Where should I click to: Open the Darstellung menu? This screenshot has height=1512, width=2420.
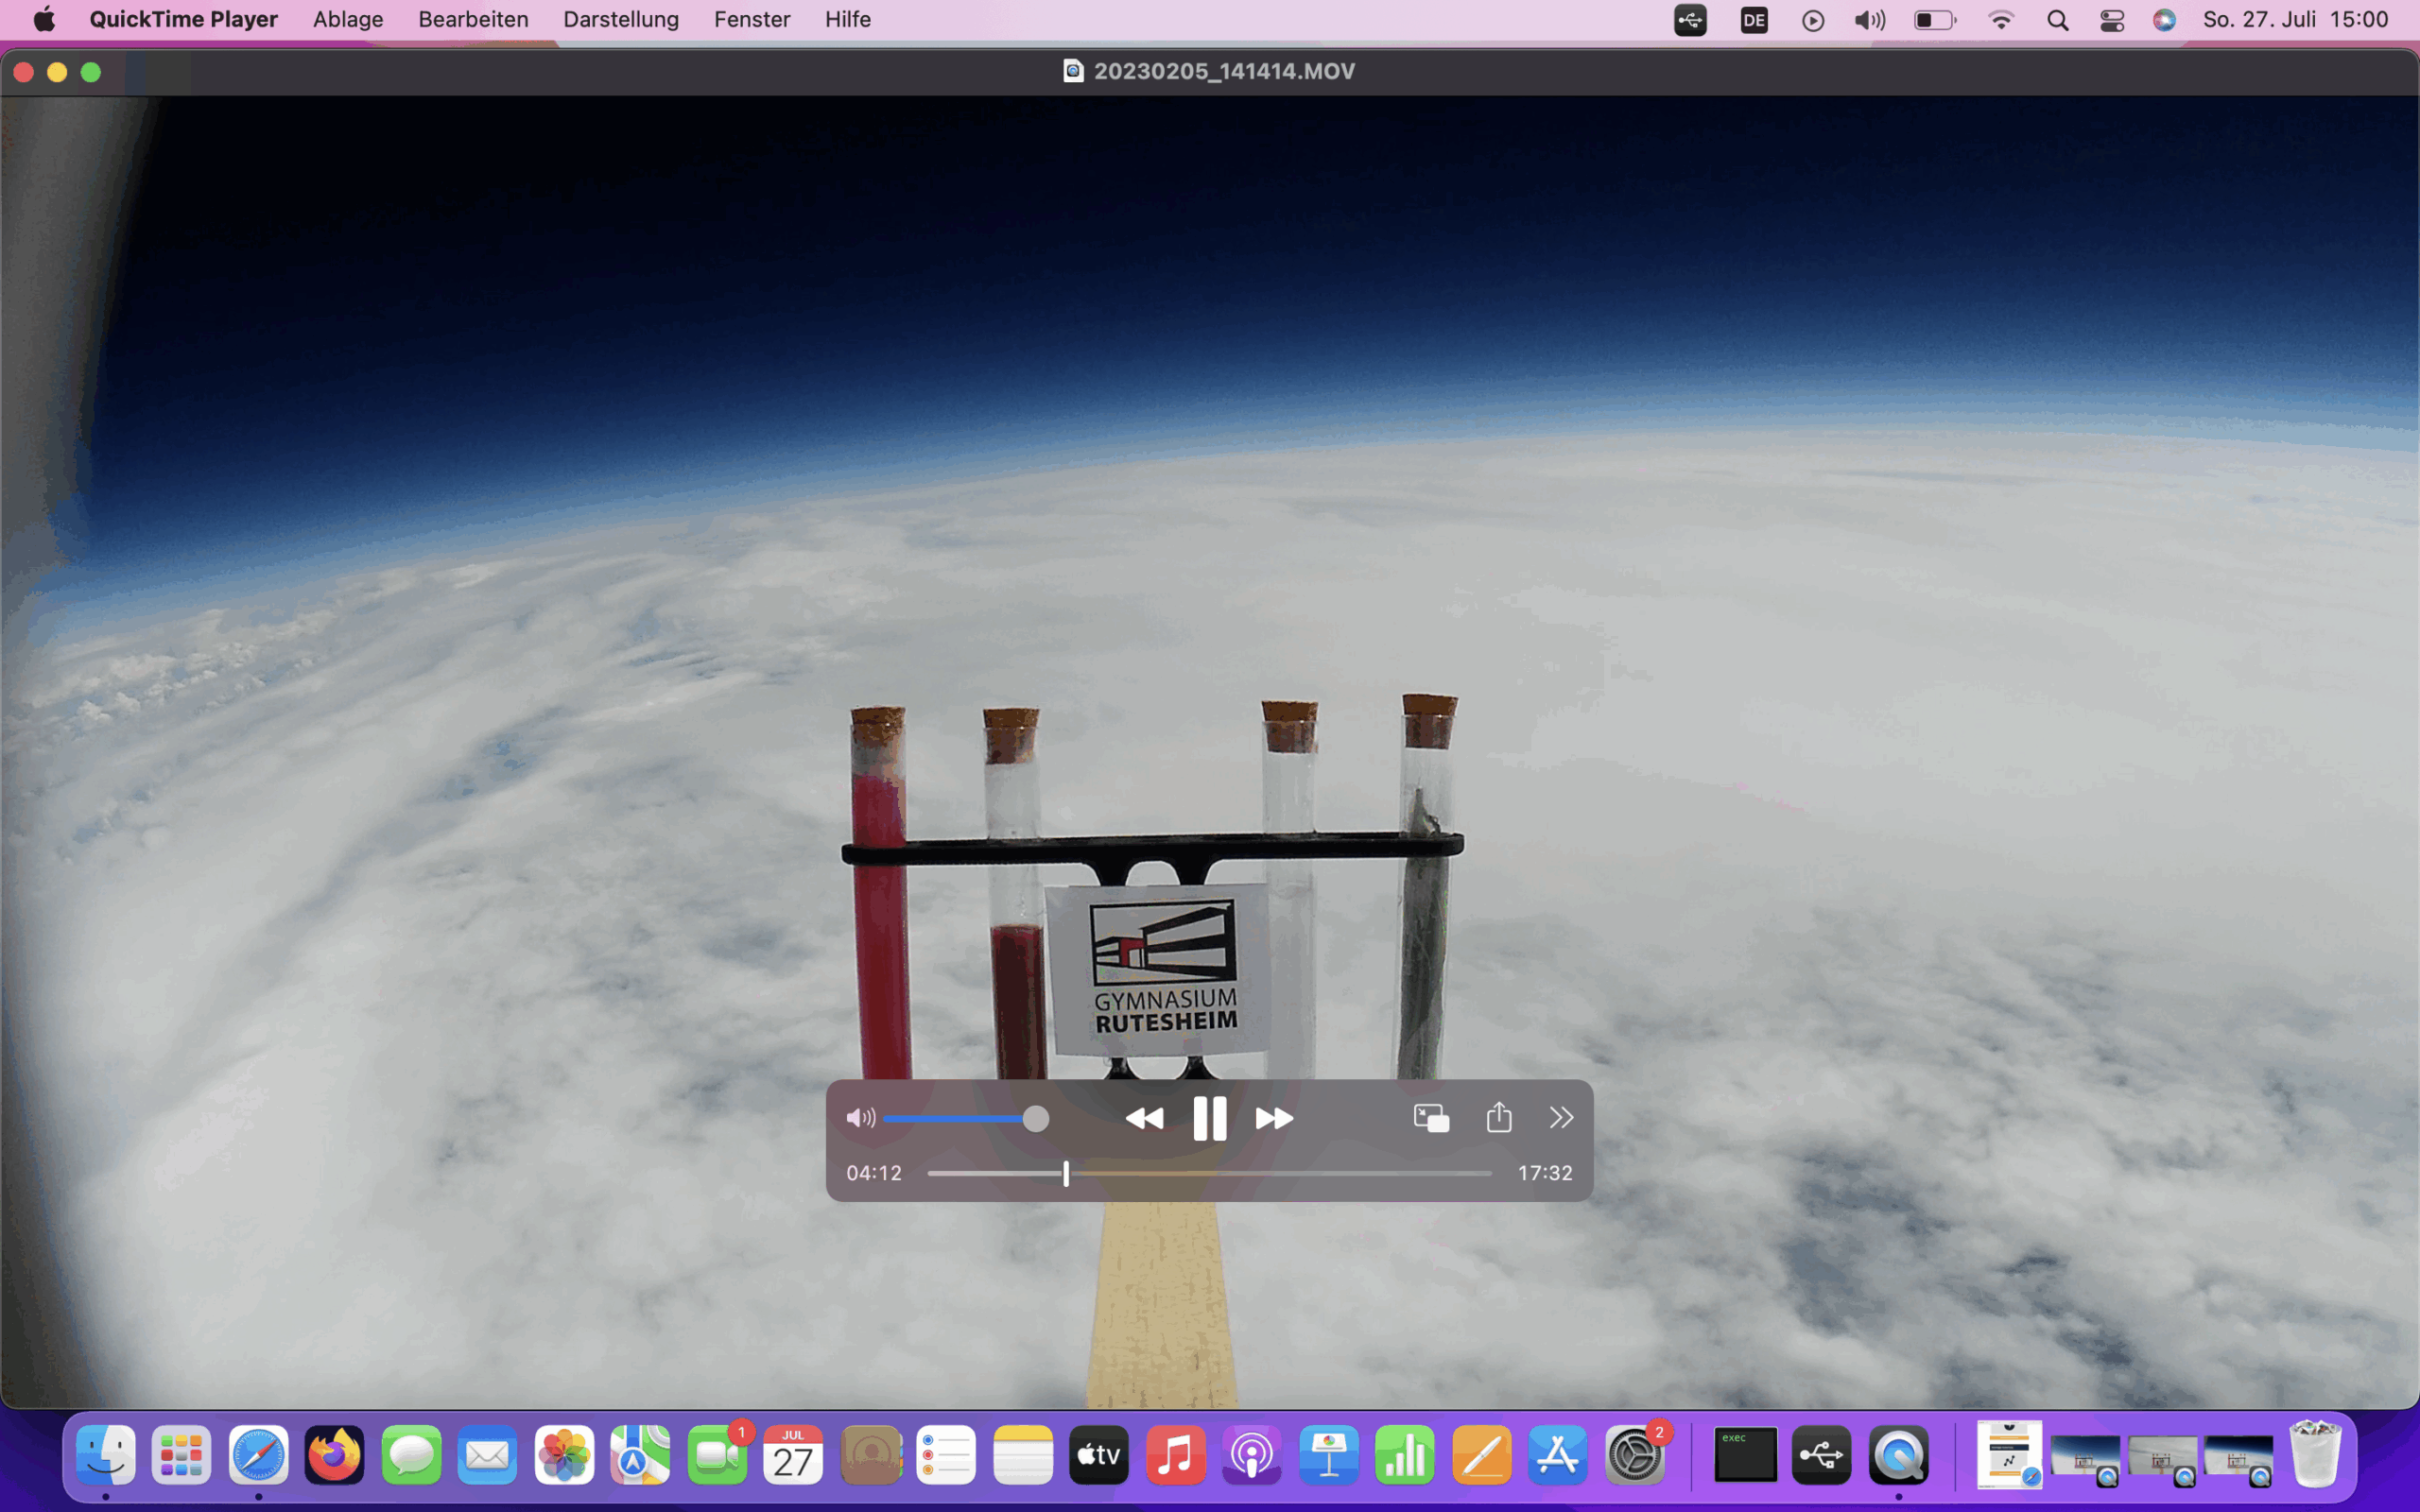pyautogui.click(x=621, y=19)
